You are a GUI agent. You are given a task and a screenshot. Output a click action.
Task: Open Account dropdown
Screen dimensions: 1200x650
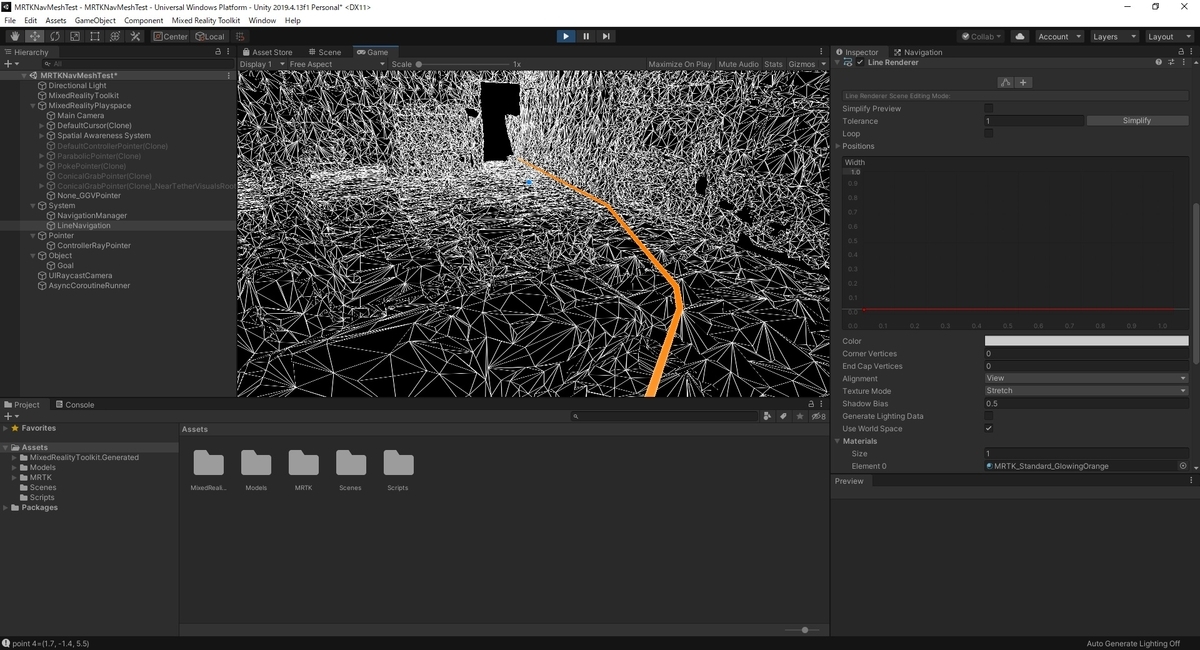(1059, 36)
